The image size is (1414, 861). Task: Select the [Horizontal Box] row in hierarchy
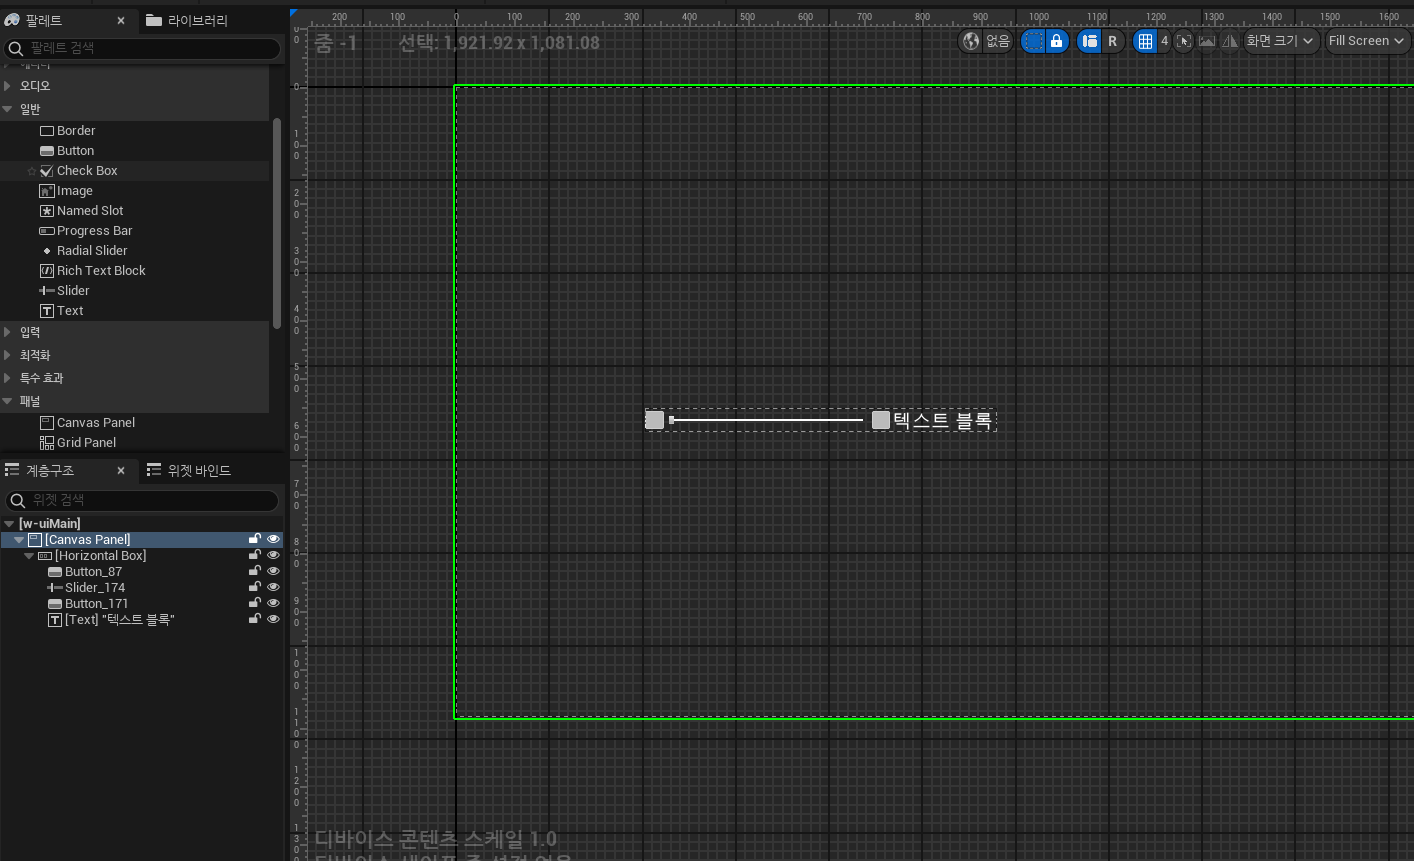point(142,556)
